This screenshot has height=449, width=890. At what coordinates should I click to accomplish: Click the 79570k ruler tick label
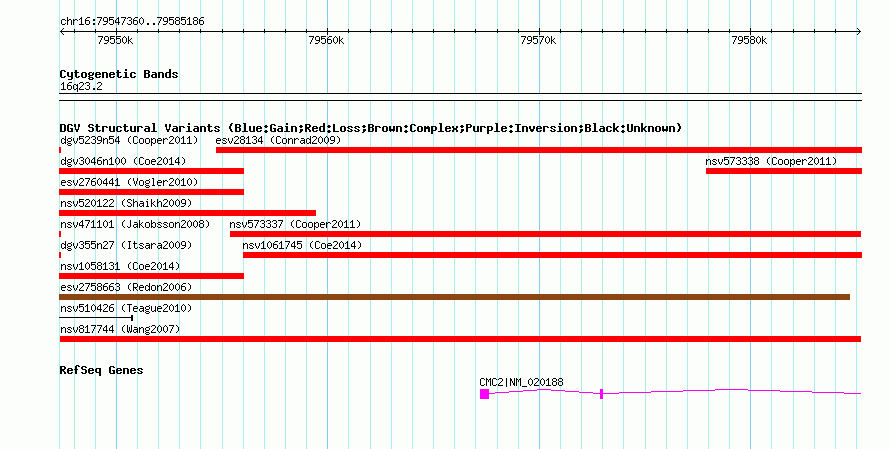click(538, 40)
